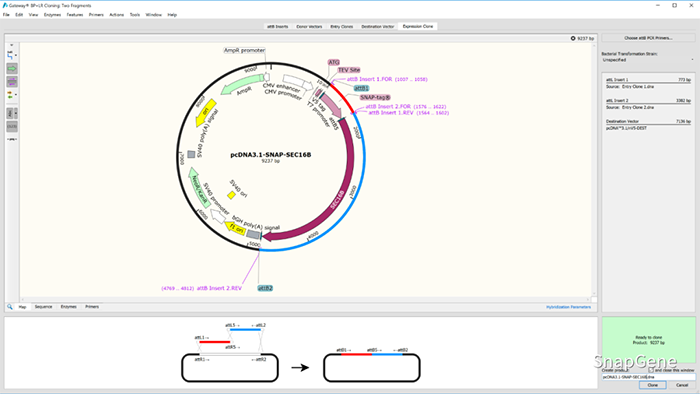Toggle the show features green arrow icon
This screenshot has height=394, width=700.
[x=12, y=69]
